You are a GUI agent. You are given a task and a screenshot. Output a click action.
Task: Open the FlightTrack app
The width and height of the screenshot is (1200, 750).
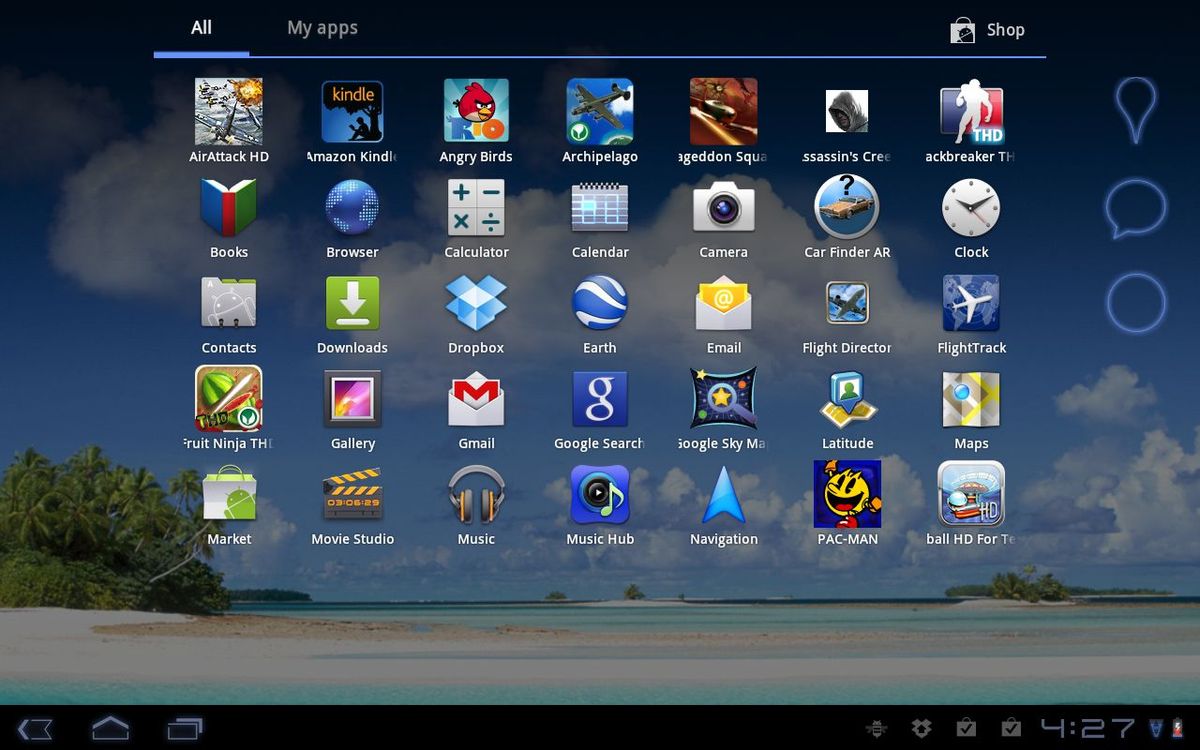(x=971, y=303)
